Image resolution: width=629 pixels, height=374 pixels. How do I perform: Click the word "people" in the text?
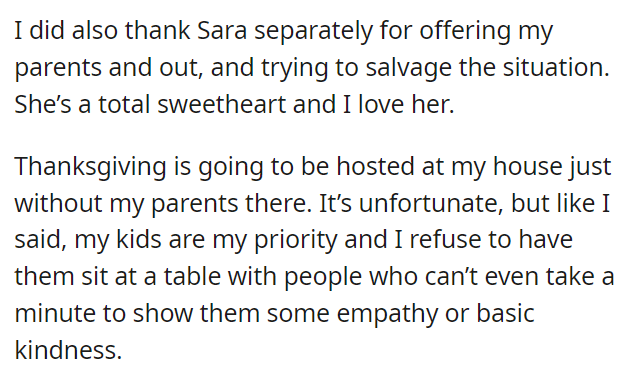(x=323, y=277)
